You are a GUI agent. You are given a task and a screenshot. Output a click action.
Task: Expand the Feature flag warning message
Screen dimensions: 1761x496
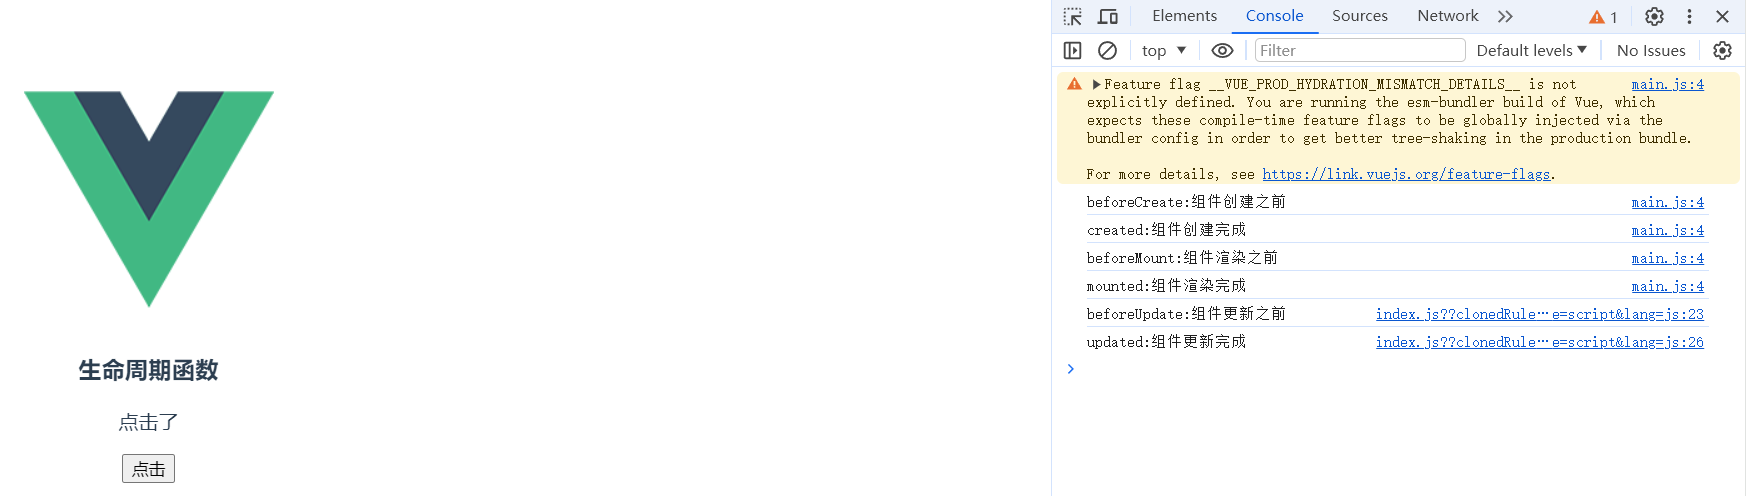pyautogui.click(x=1096, y=85)
